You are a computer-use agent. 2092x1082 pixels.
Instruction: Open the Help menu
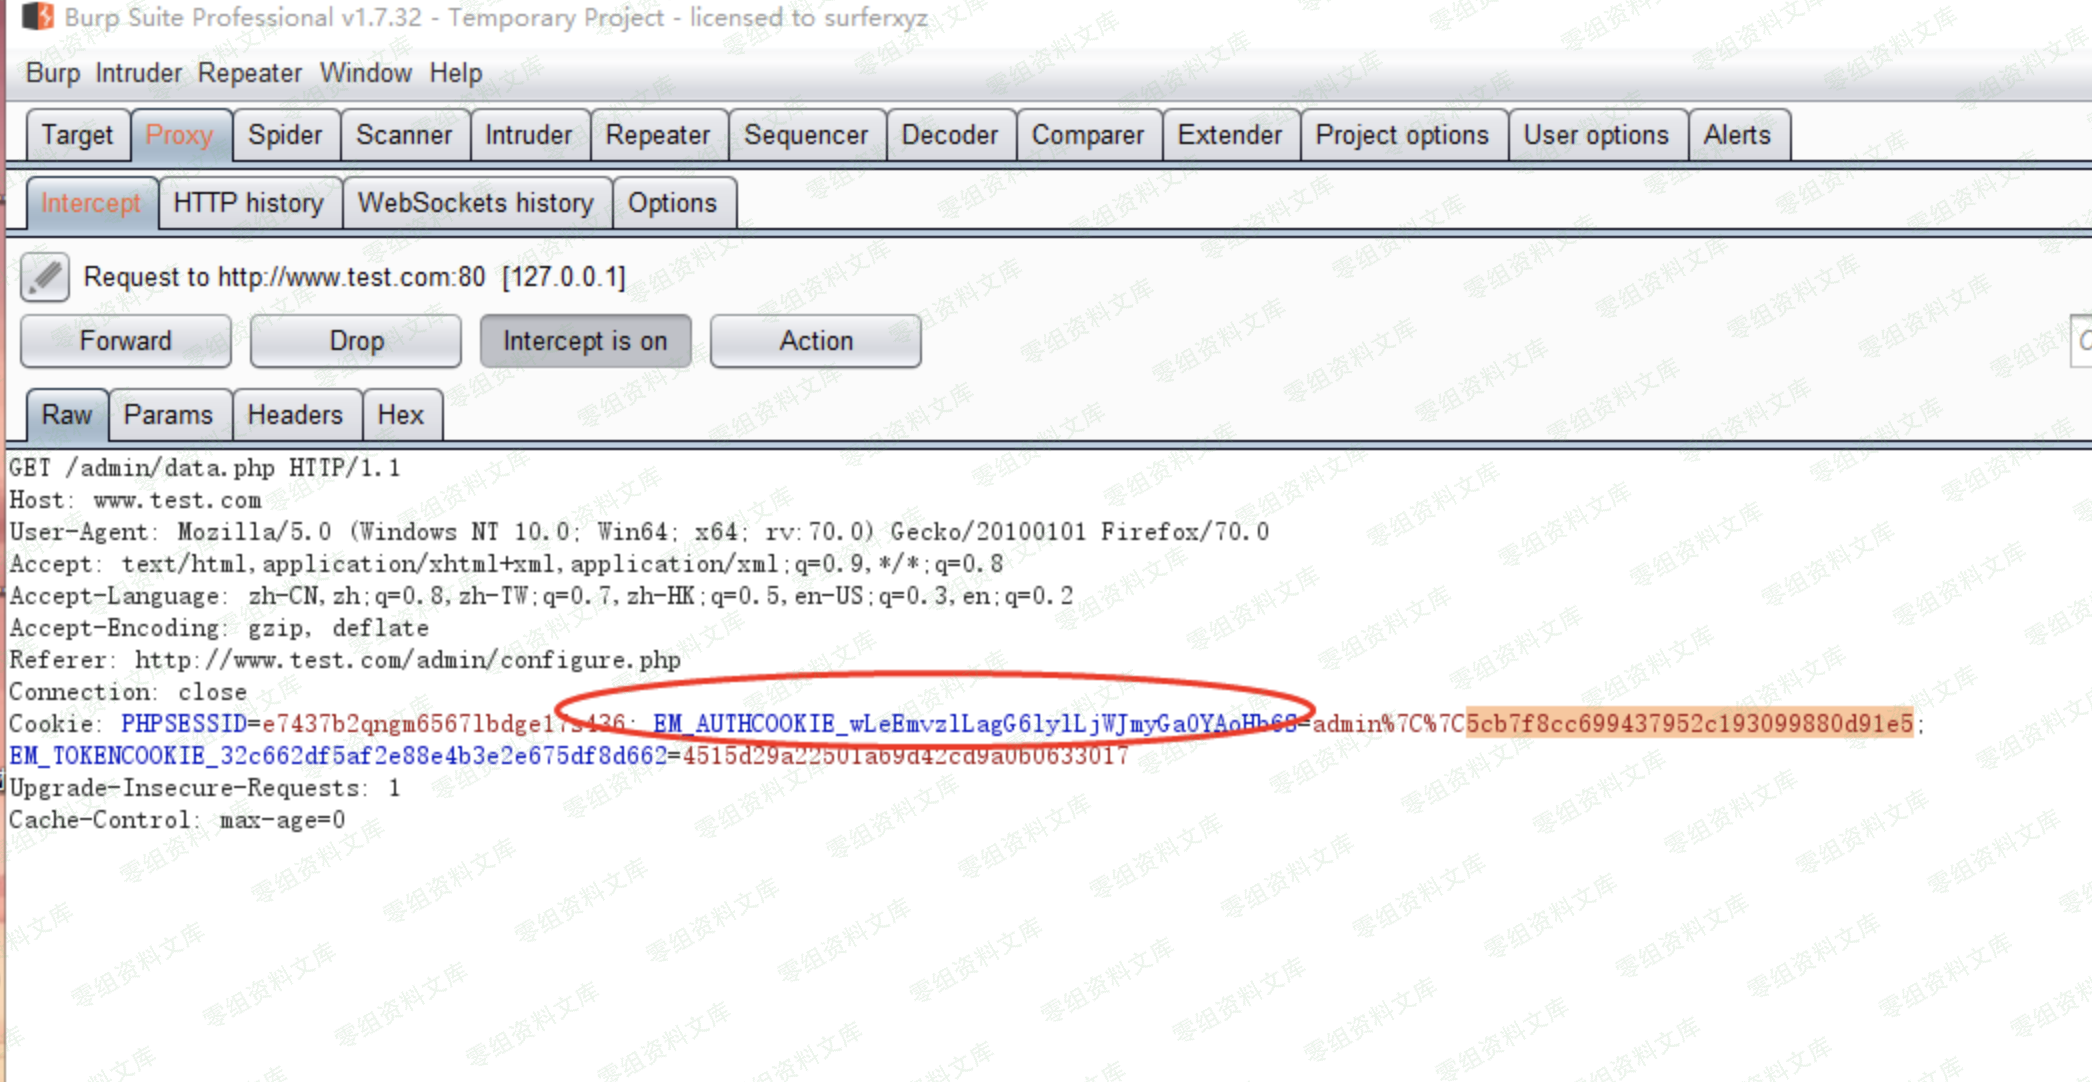coord(455,73)
